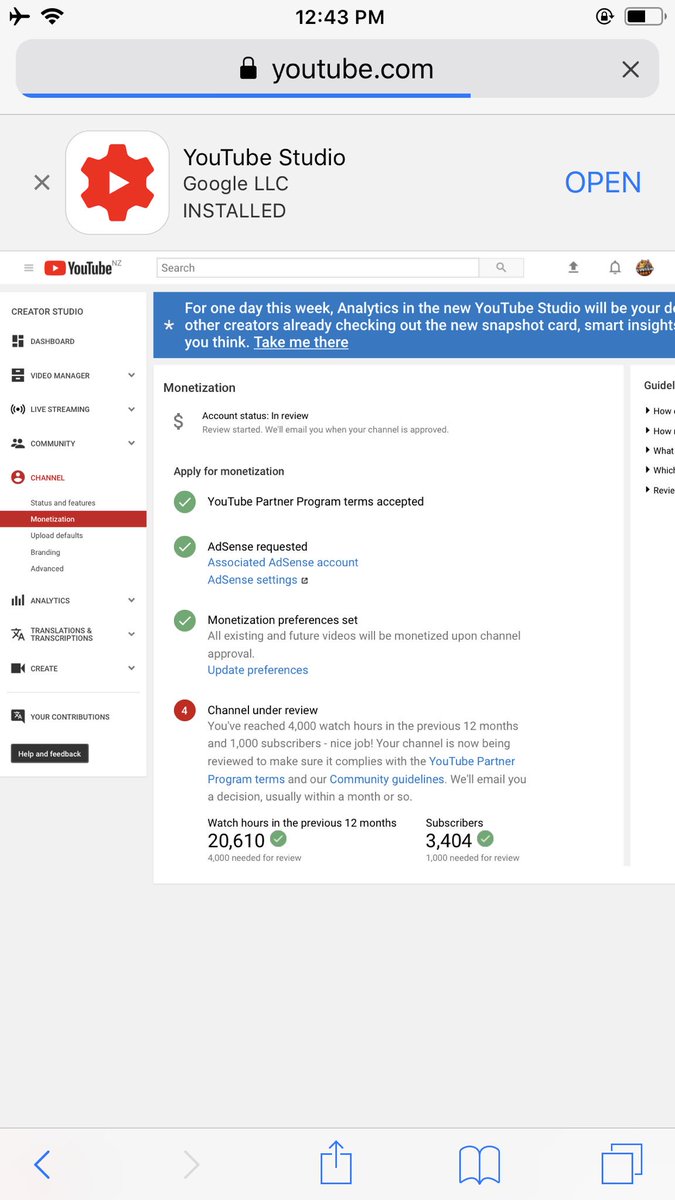Expand the Live Streaming chevron
The height and width of the screenshot is (1200, 675).
point(131,410)
